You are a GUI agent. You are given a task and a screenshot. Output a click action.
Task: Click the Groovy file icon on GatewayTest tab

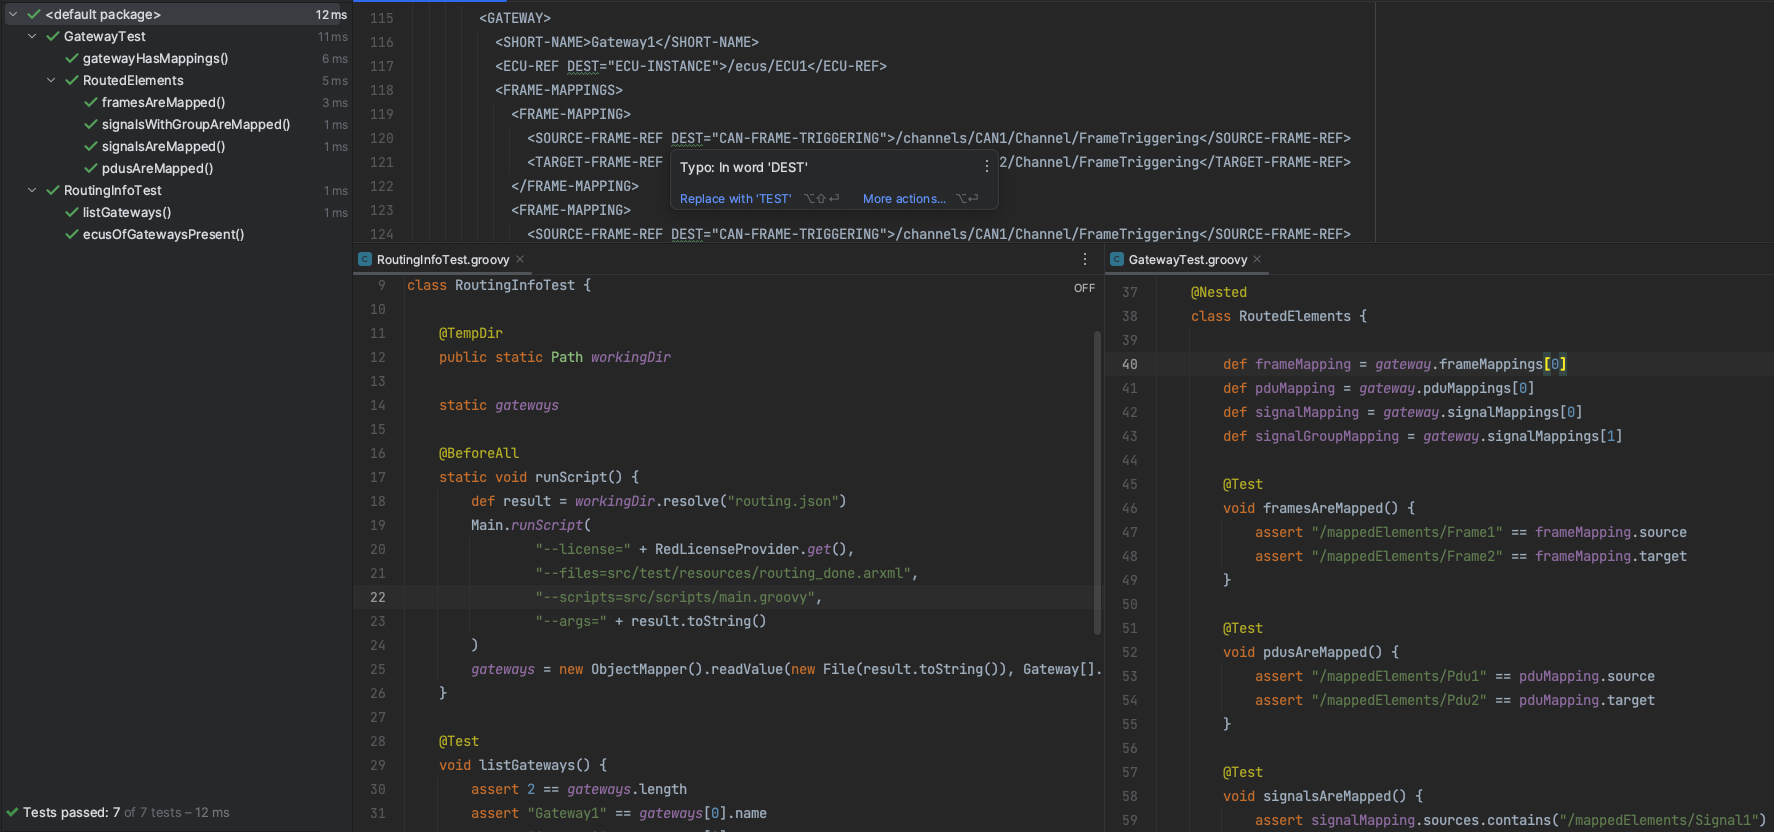point(1117,259)
